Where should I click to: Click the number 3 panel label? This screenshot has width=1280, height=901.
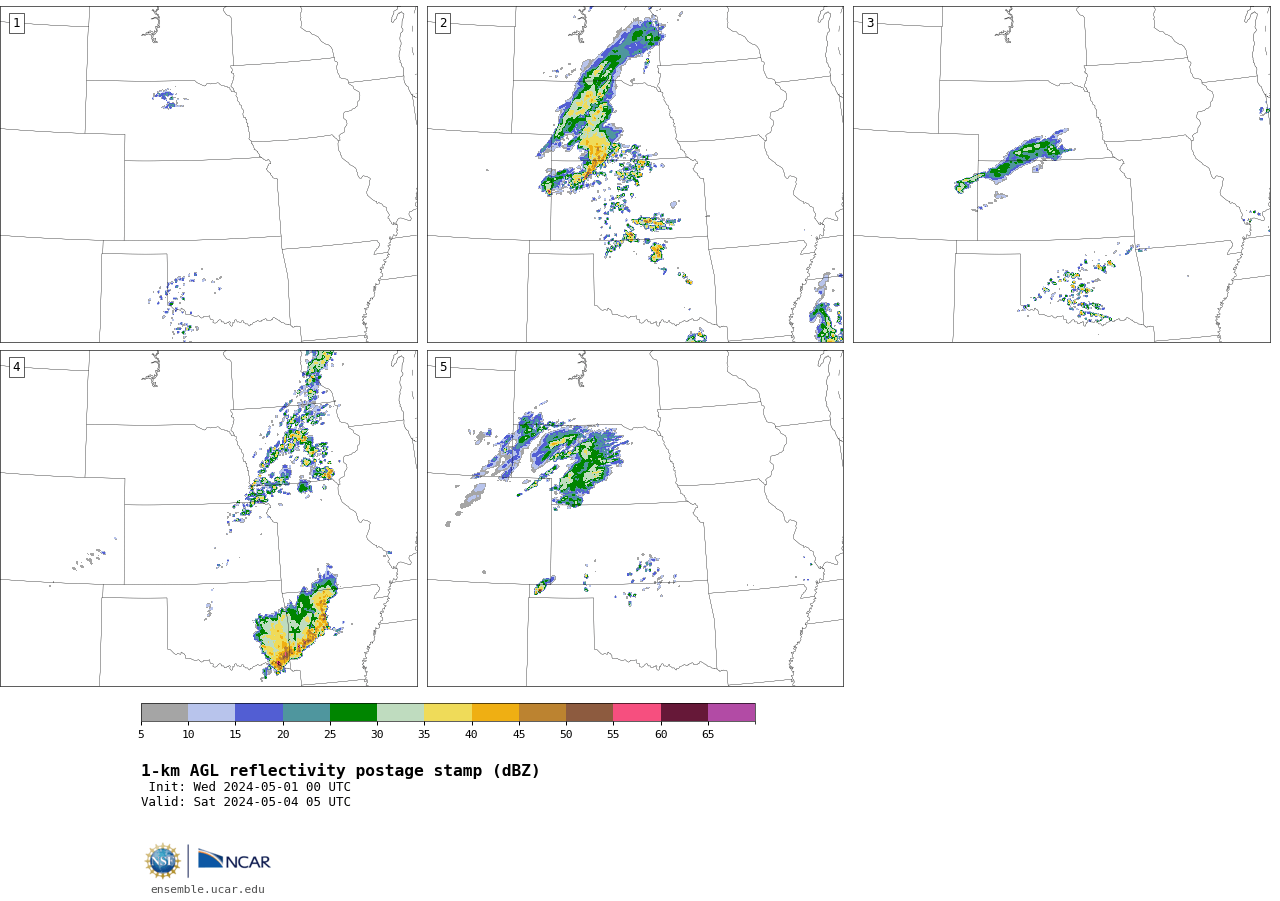tap(869, 23)
